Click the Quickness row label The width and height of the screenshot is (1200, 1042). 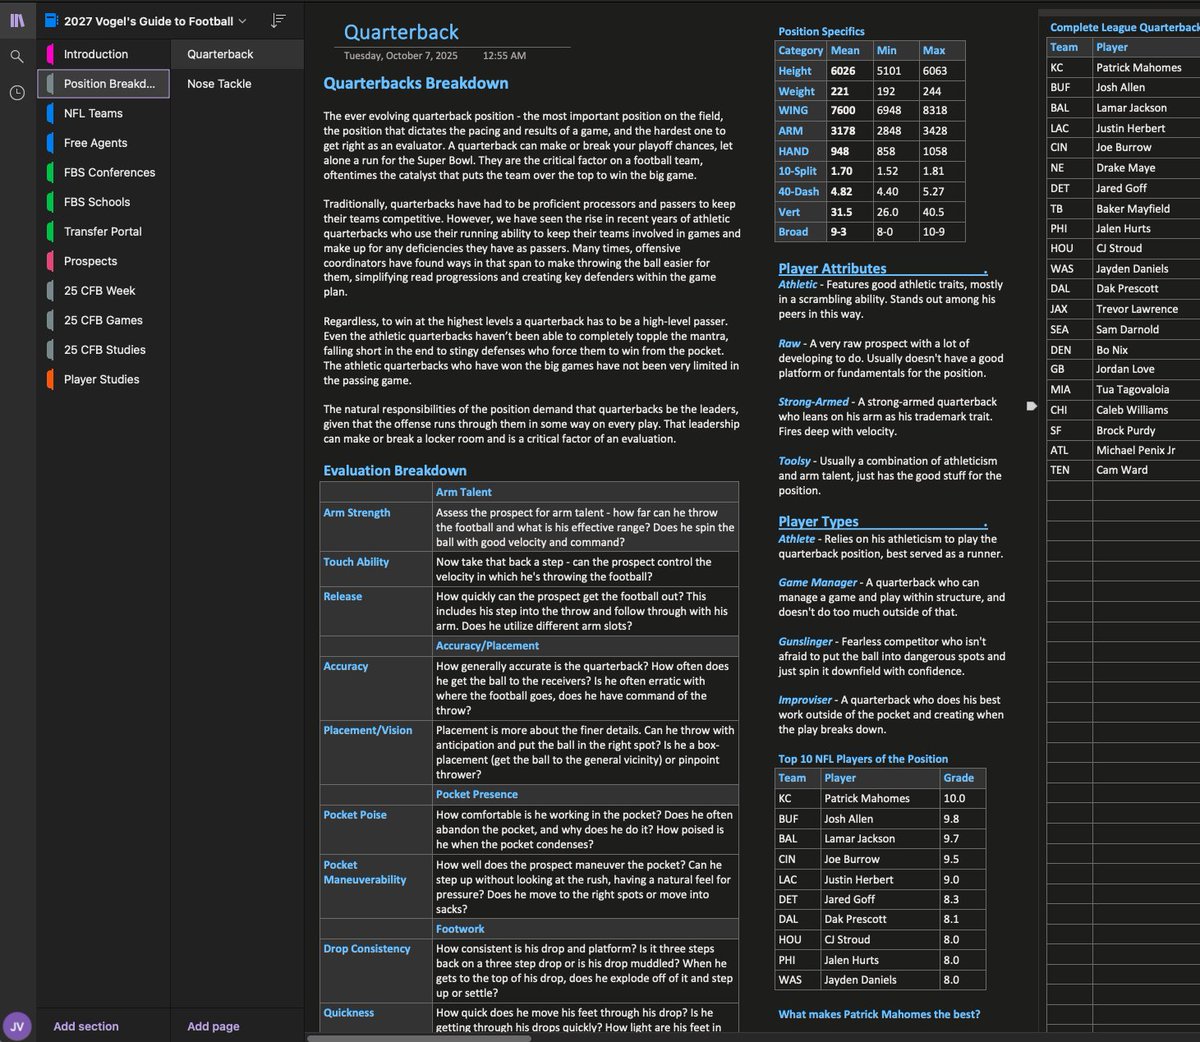coord(349,1013)
